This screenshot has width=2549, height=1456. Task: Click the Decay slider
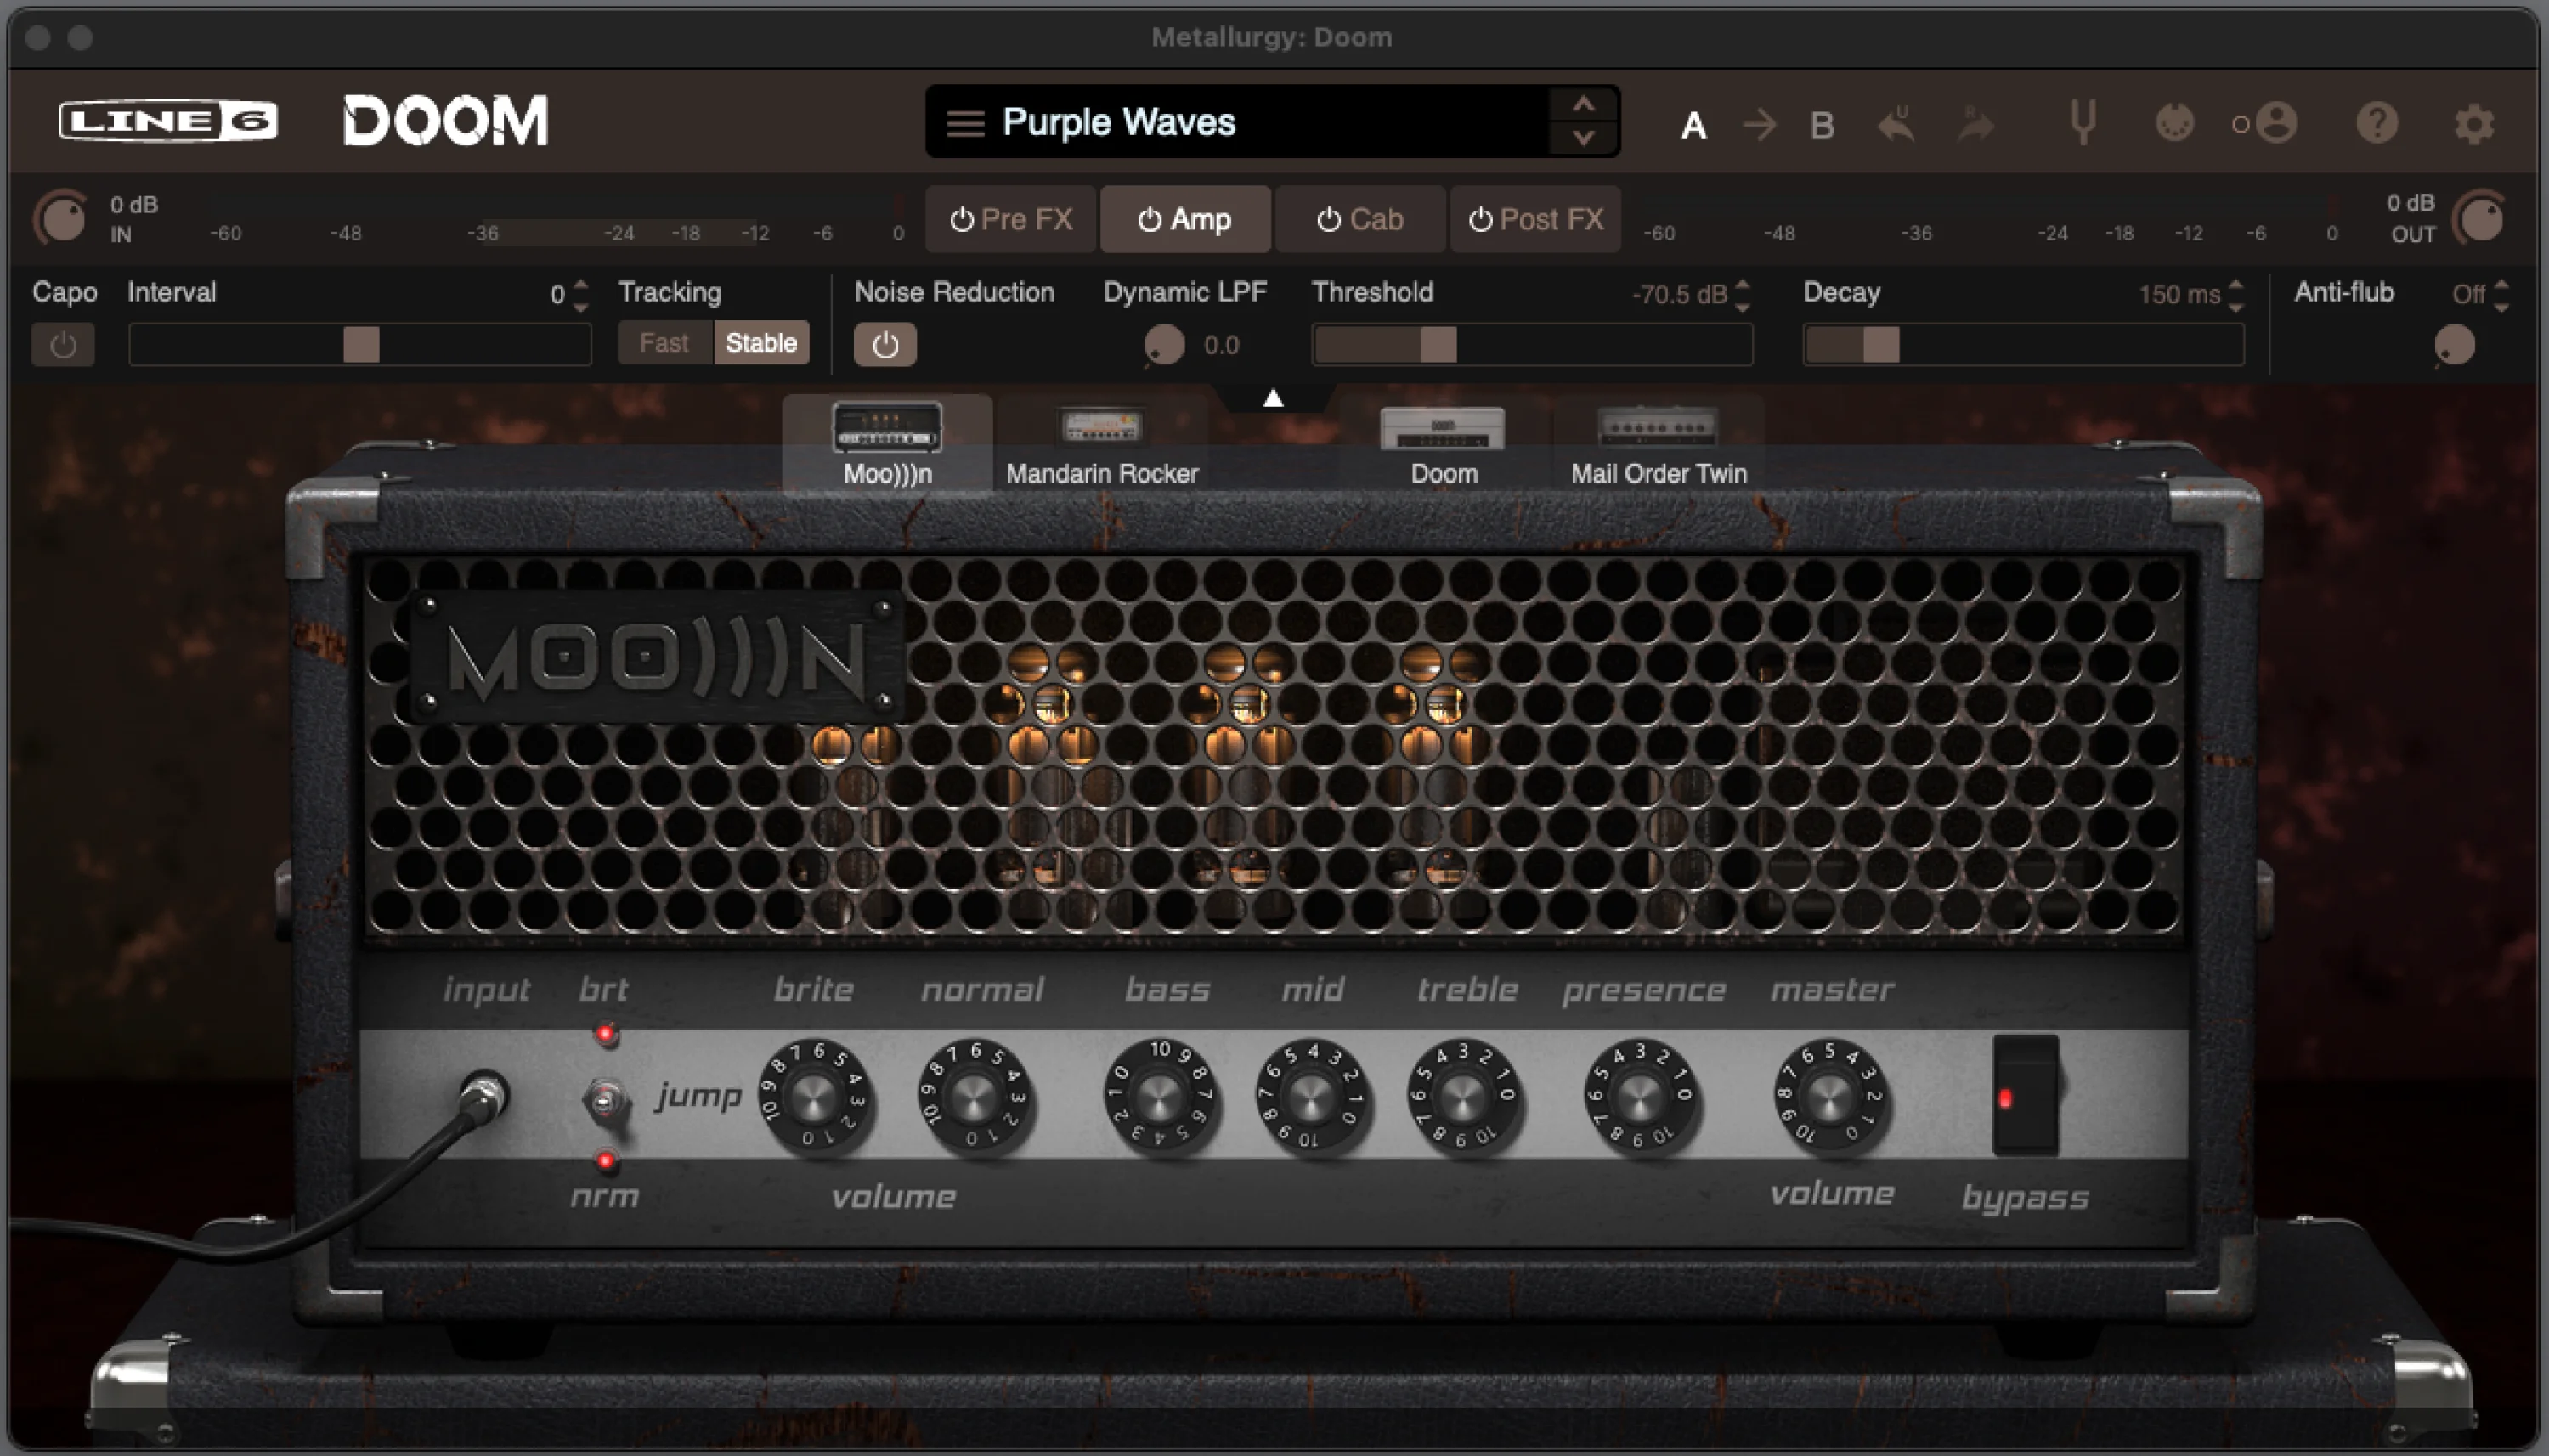pyautogui.click(x=2023, y=345)
